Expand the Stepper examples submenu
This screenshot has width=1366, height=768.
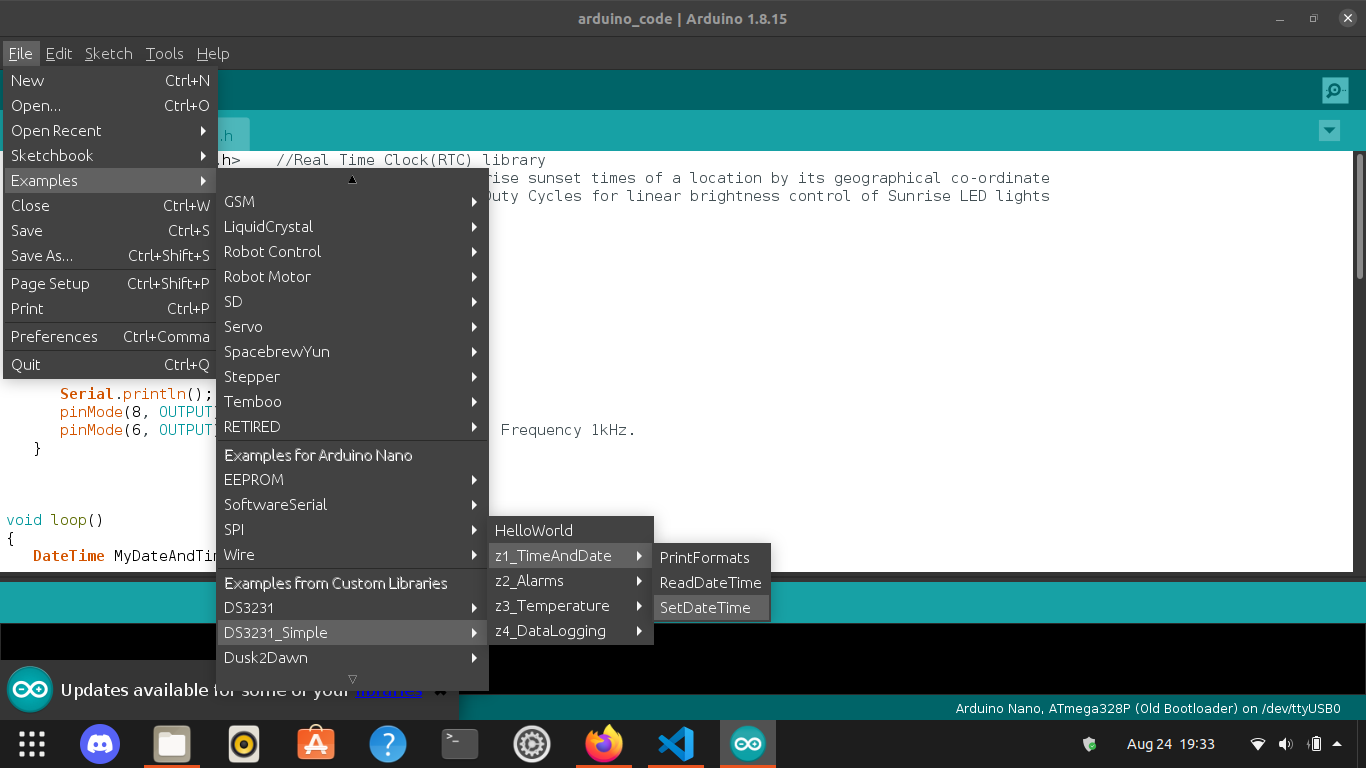(x=352, y=377)
